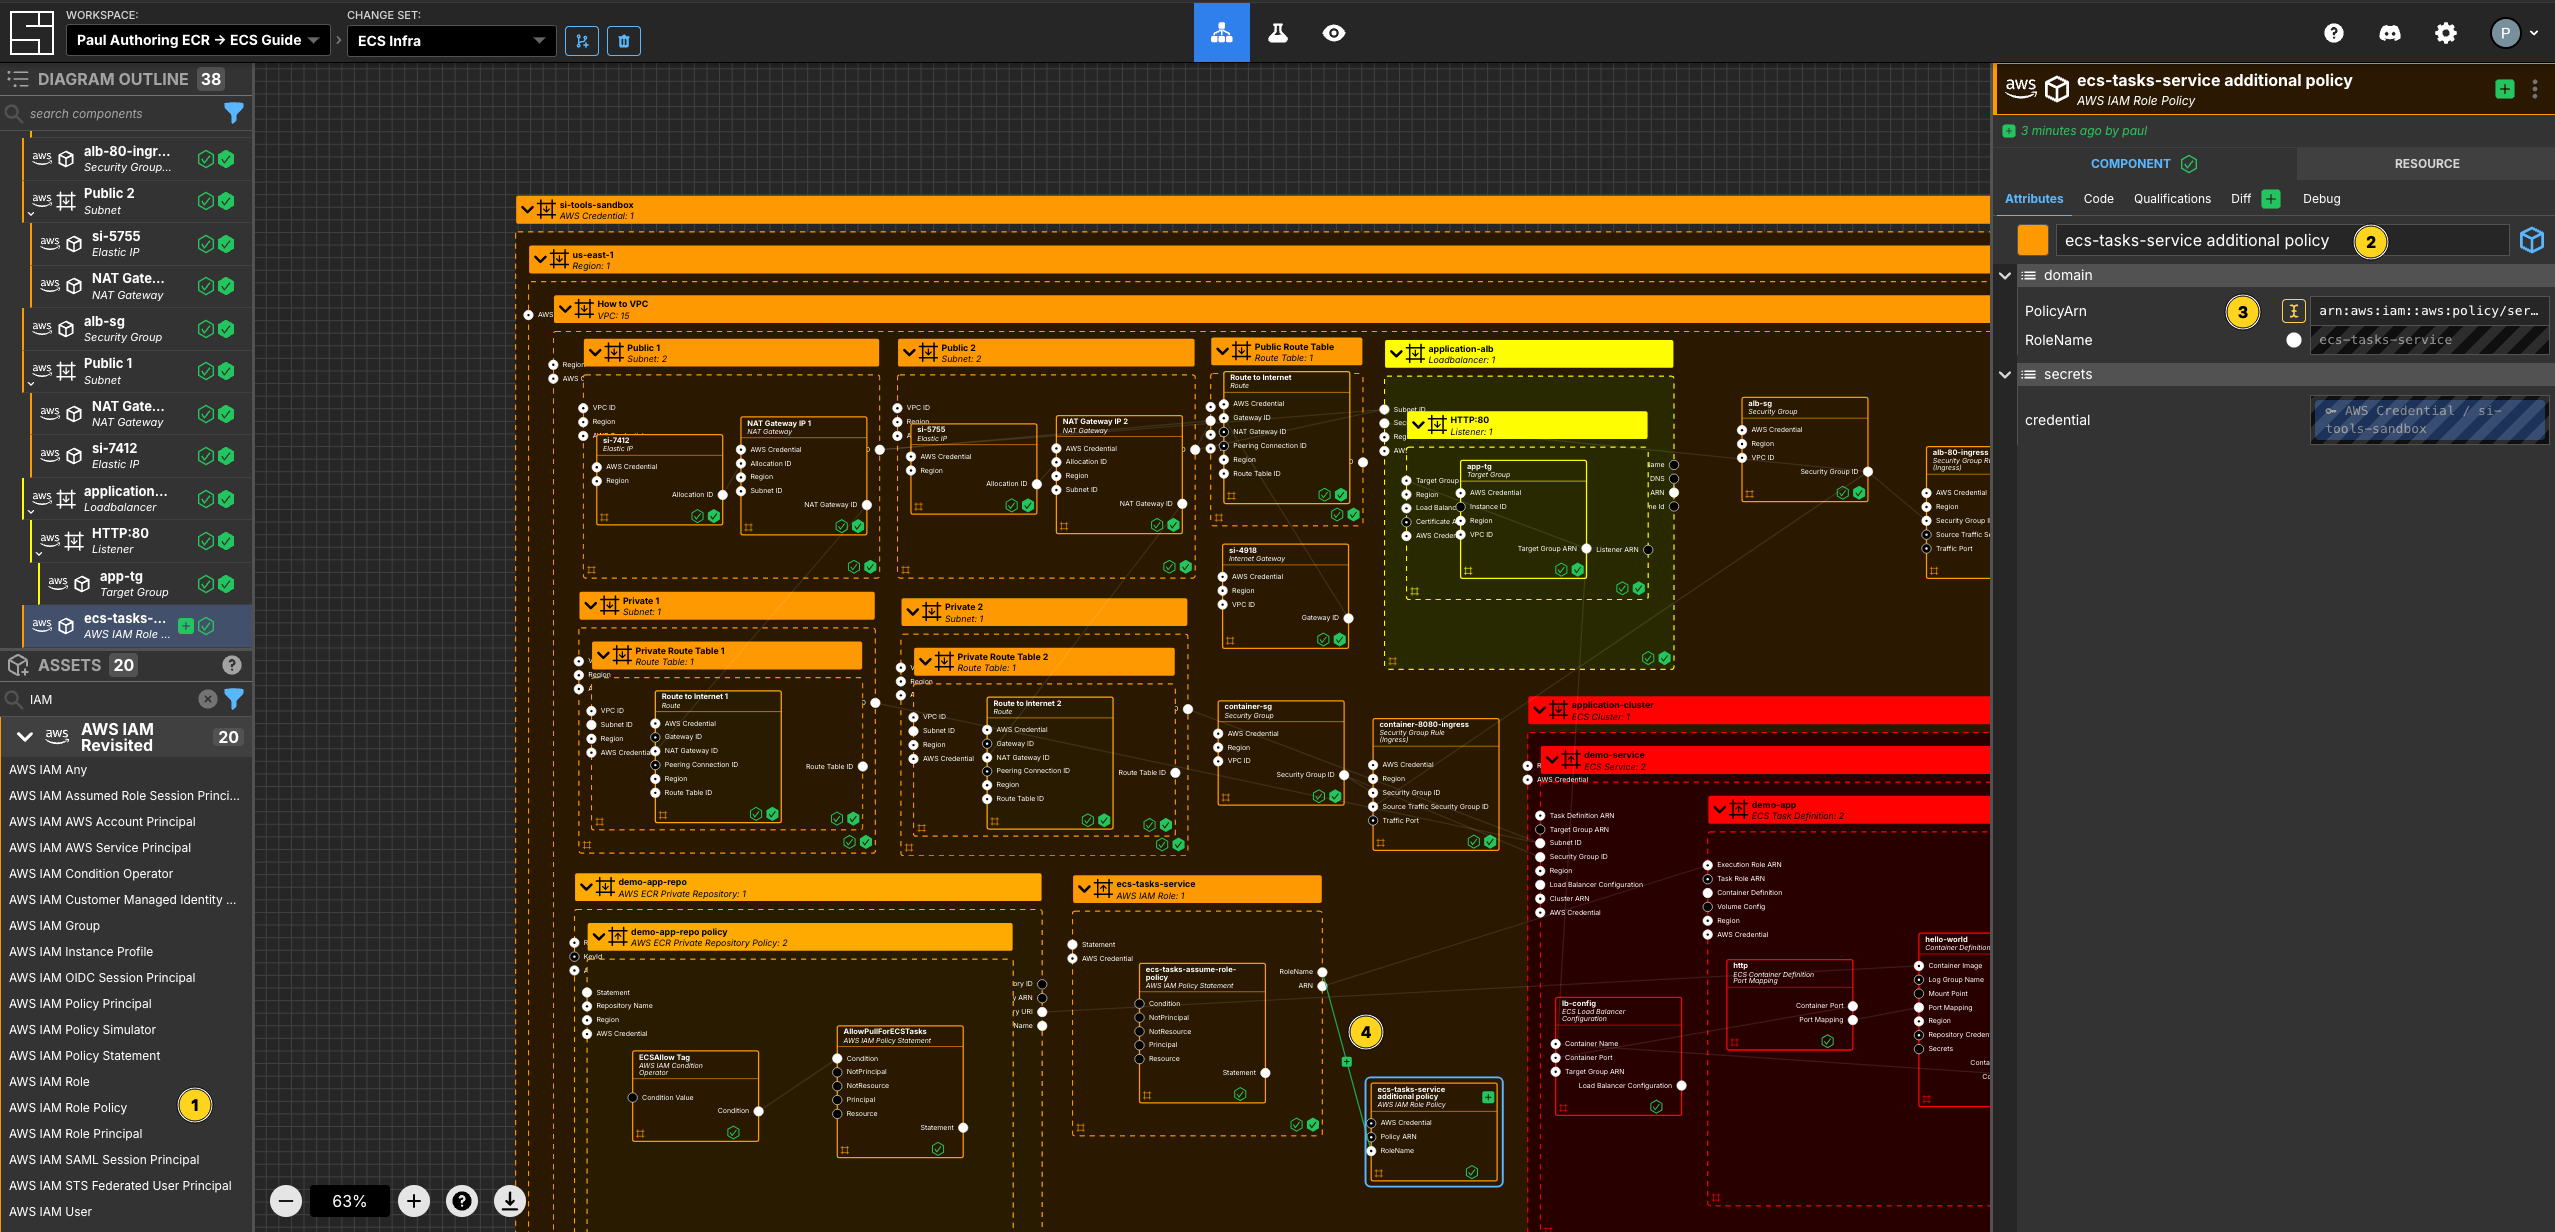This screenshot has width=2555, height=1232.
Task: Select AWS IAM Policy Statement asset
Action: (85, 1055)
